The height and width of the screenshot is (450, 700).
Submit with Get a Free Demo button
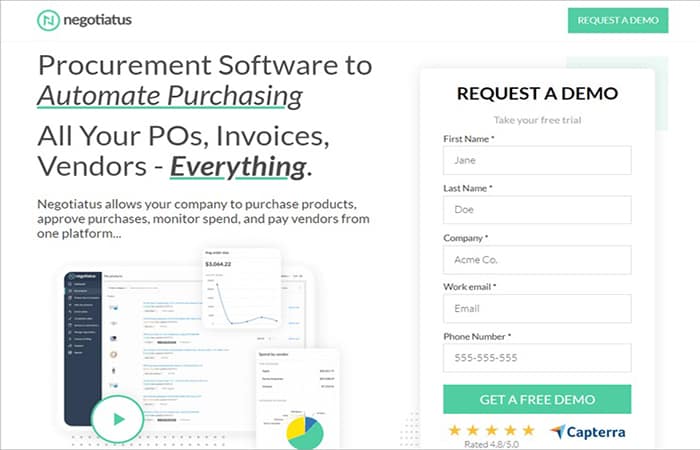(537, 399)
